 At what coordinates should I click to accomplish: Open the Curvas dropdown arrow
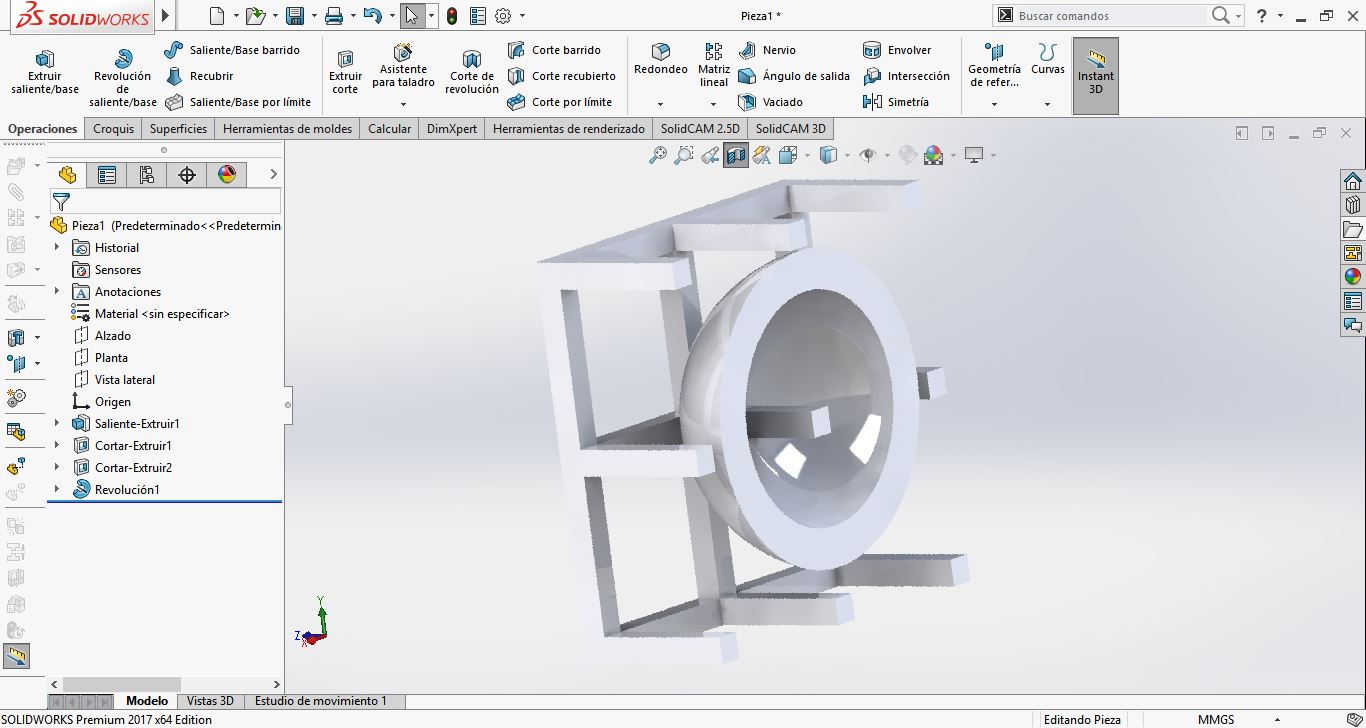[1048, 104]
